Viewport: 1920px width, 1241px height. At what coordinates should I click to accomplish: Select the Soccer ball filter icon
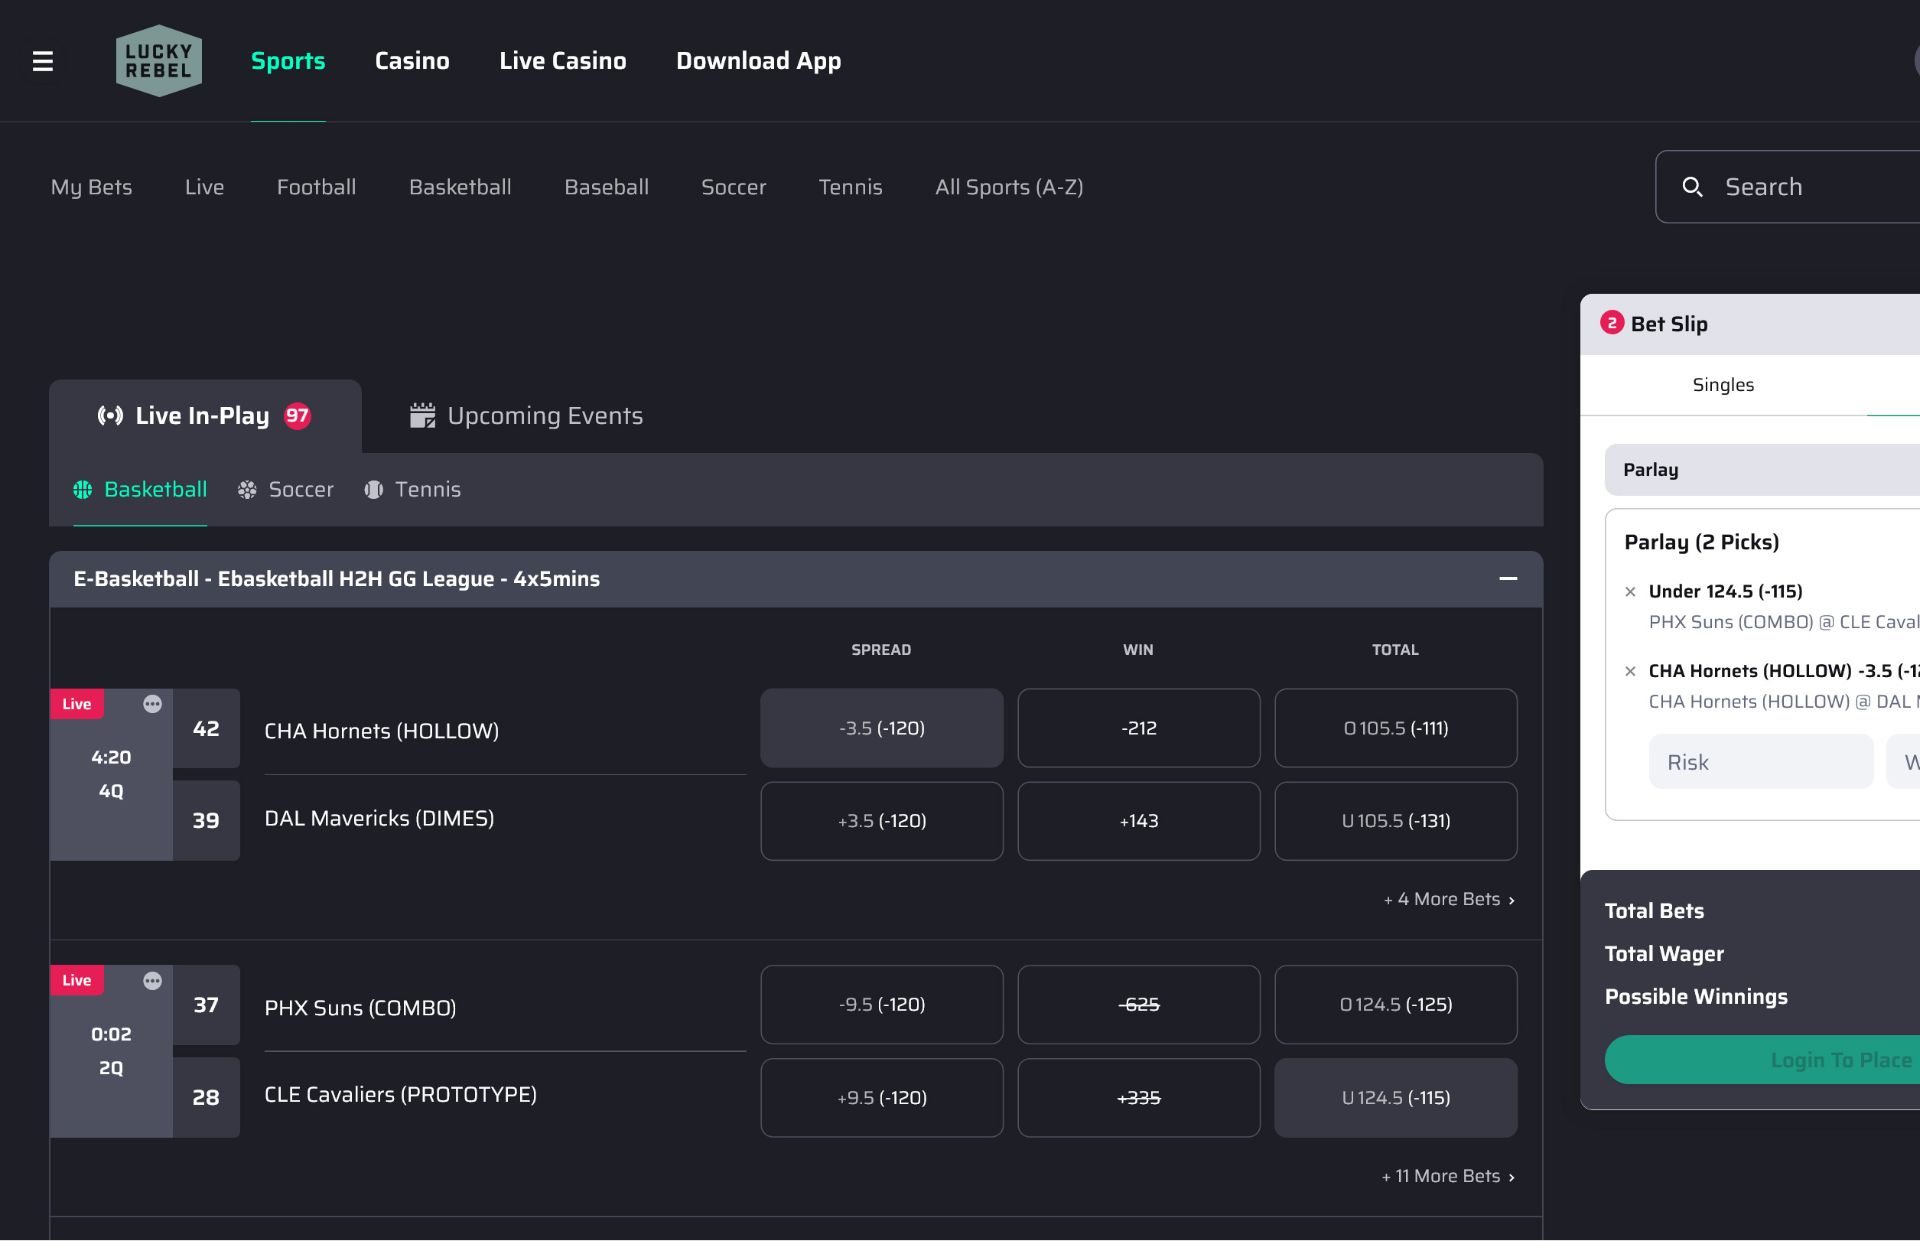tap(246, 489)
